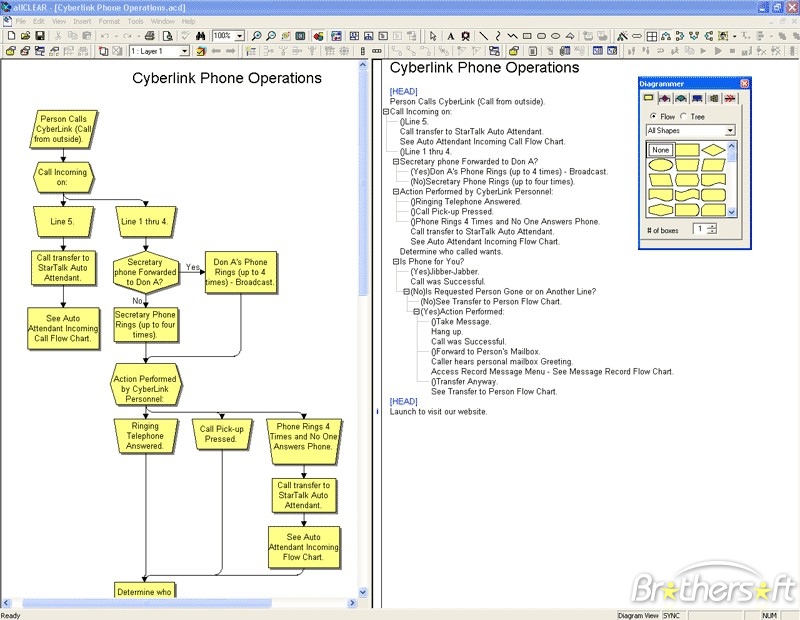Click the Save toolbar icon

pos(38,36)
